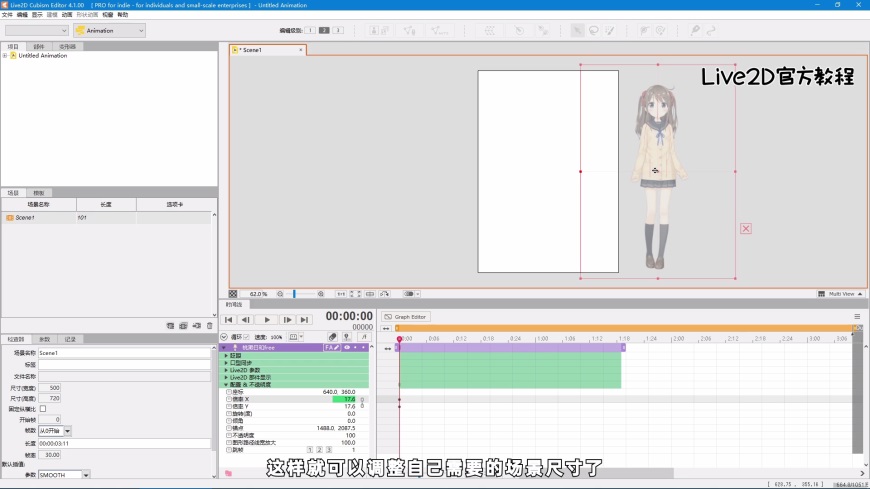Click the curve icon in timeline toolbar
The width and height of the screenshot is (870, 489).
[364, 337]
